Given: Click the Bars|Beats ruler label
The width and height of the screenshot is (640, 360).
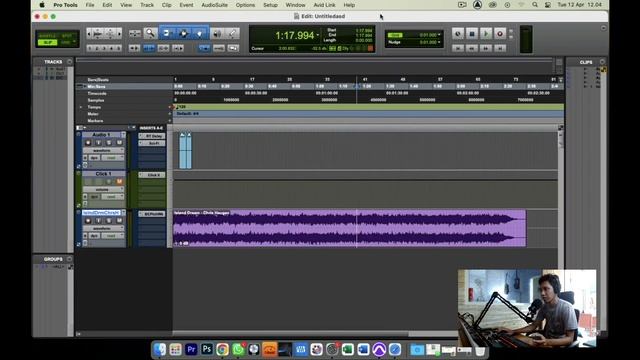Looking at the screenshot, I should pyautogui.click(x=98, y=80).
